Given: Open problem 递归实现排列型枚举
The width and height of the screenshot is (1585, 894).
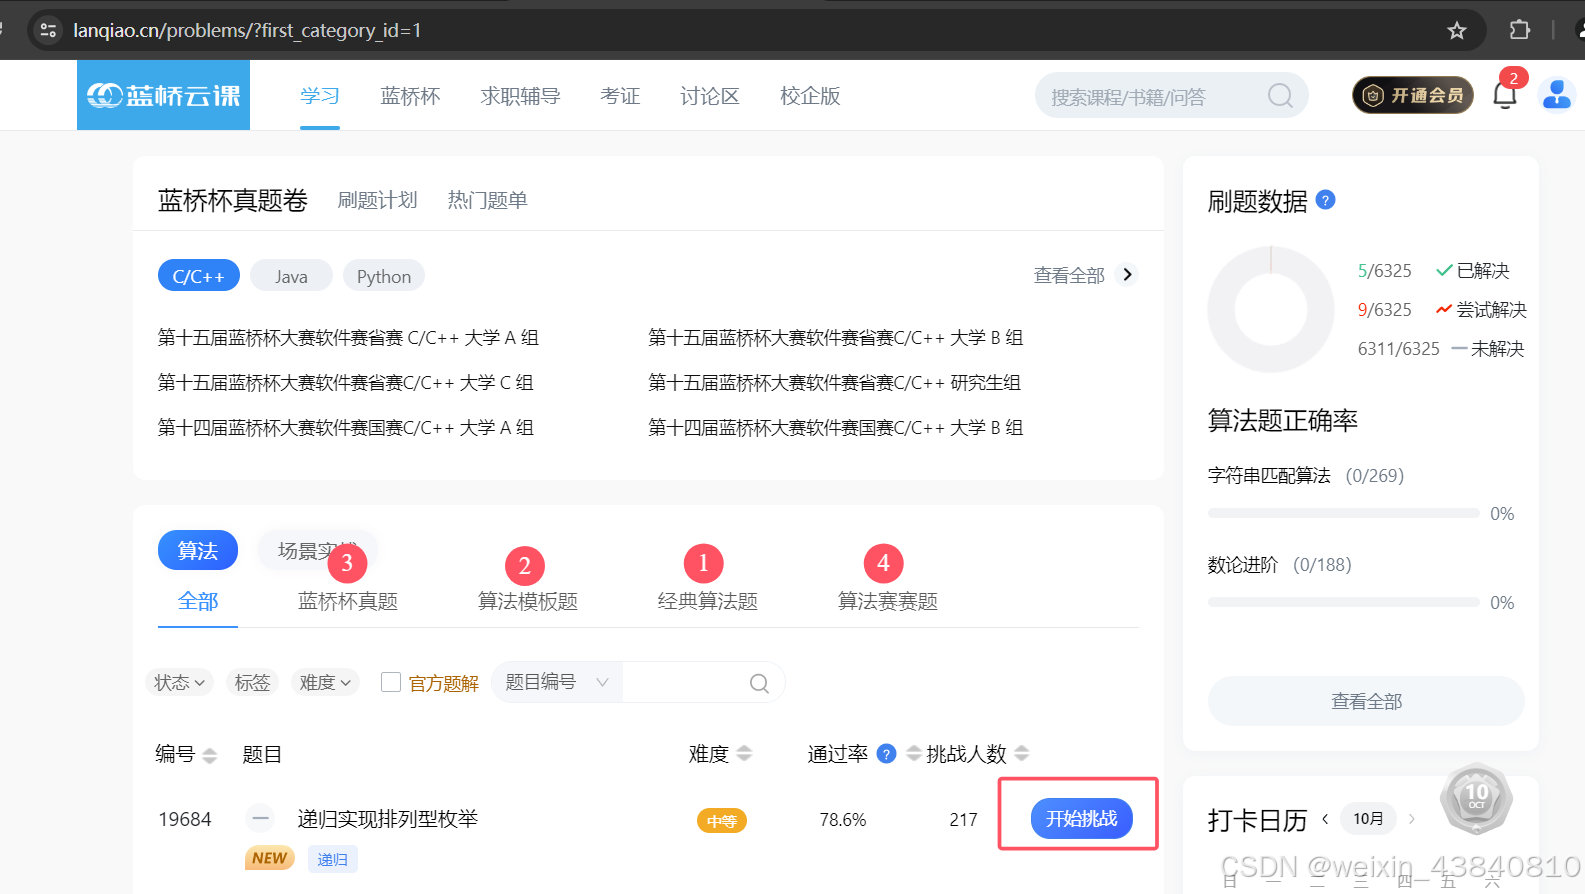Looking at the screenshot, I should 388,819.
